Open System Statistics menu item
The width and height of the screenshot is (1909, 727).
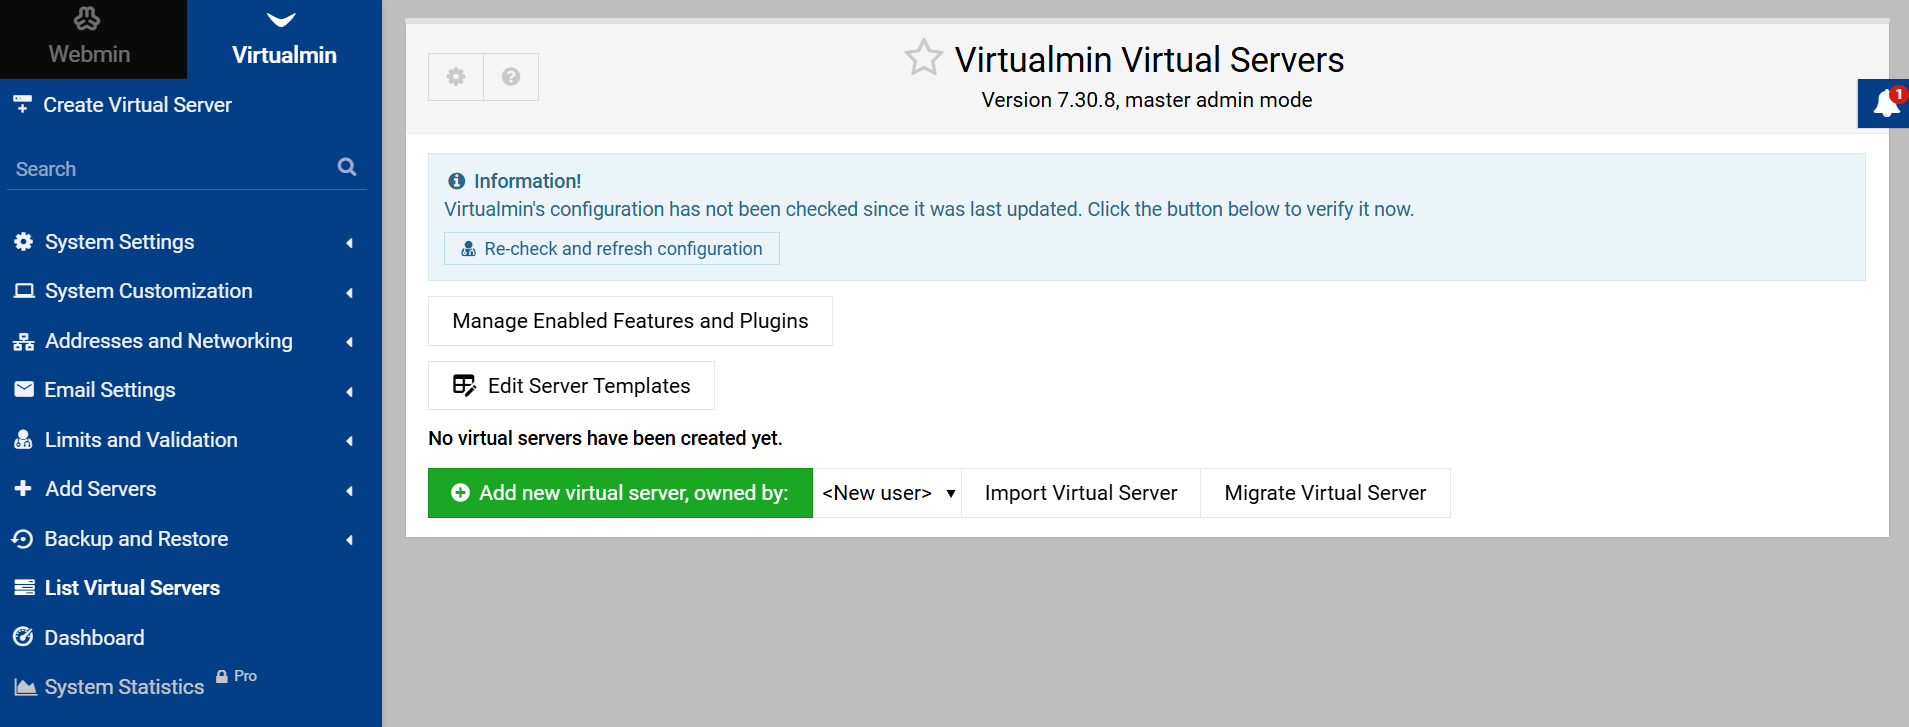[124, 687]
